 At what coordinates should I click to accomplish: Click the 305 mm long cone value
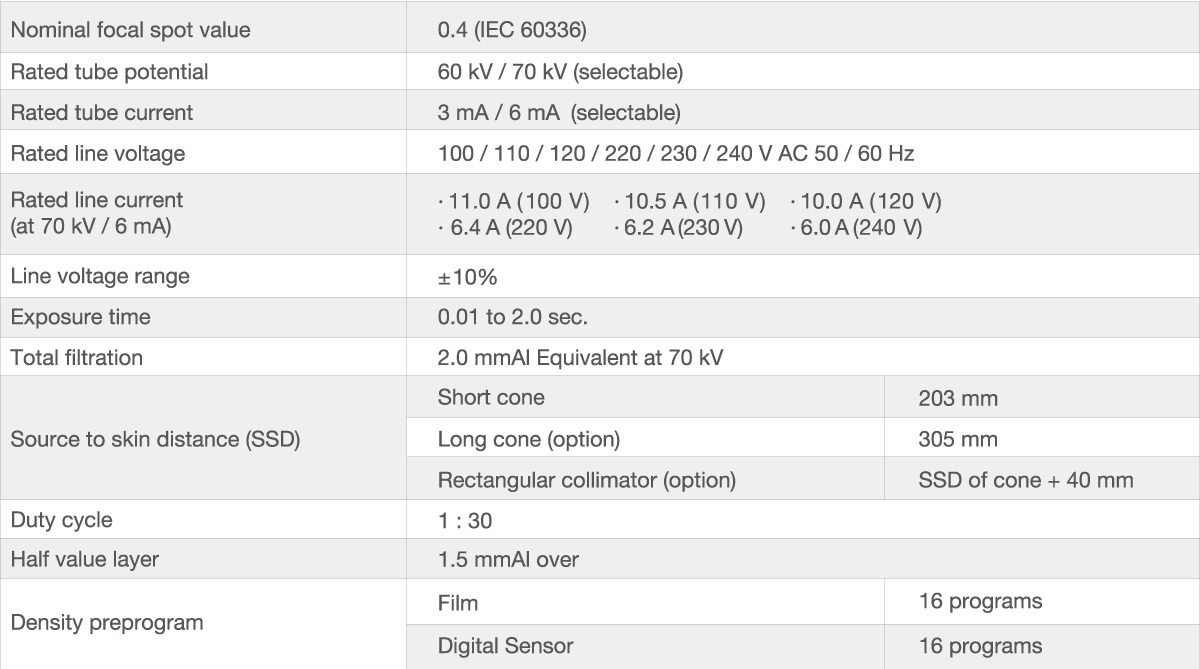(957, 439)
